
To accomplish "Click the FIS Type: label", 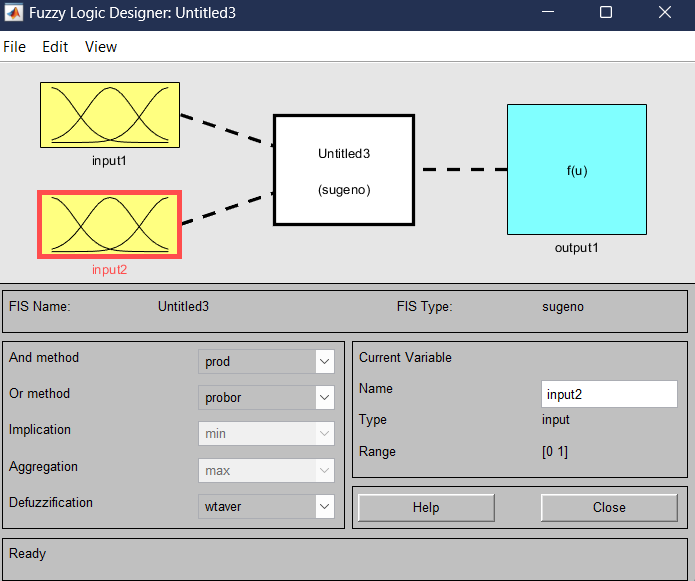I will point(425,307).
